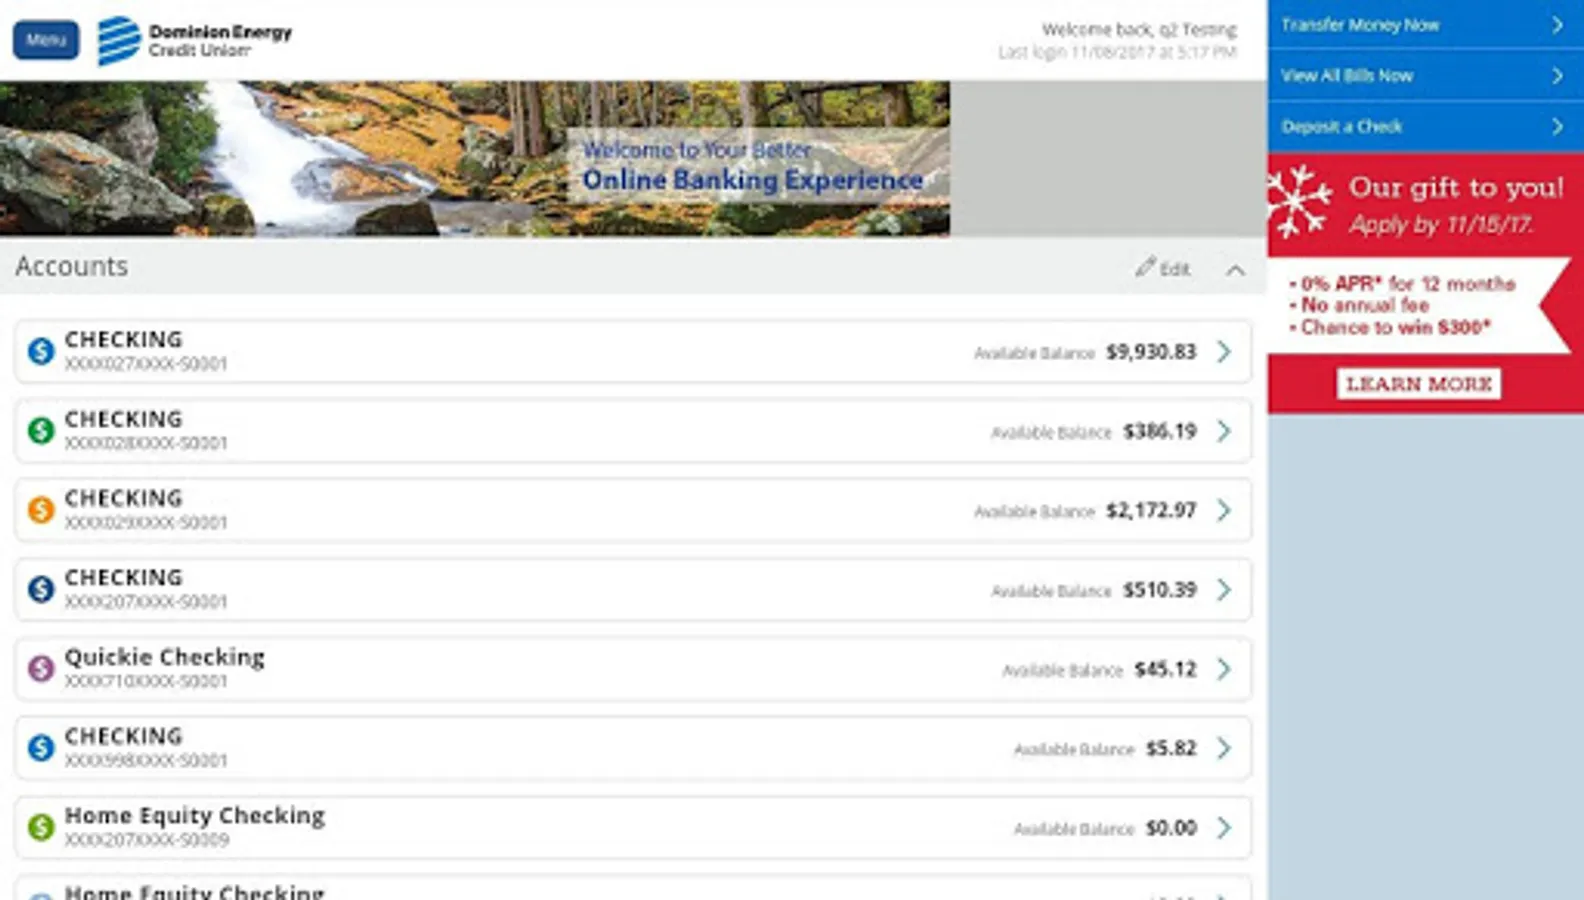
Task: Click the 0% APR for 12 months line
Action: 1402,284
